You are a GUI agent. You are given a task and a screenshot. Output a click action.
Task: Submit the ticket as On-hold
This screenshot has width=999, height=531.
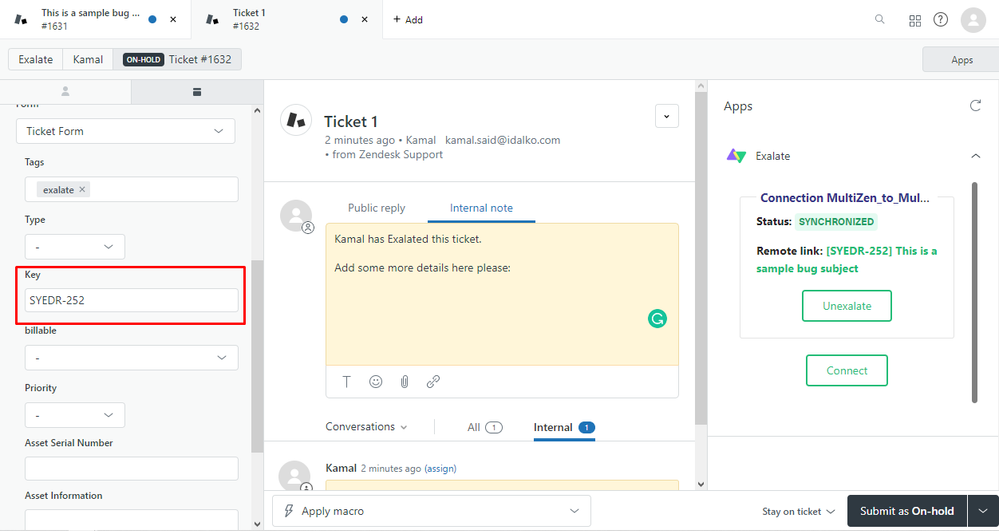click(907, 511)
